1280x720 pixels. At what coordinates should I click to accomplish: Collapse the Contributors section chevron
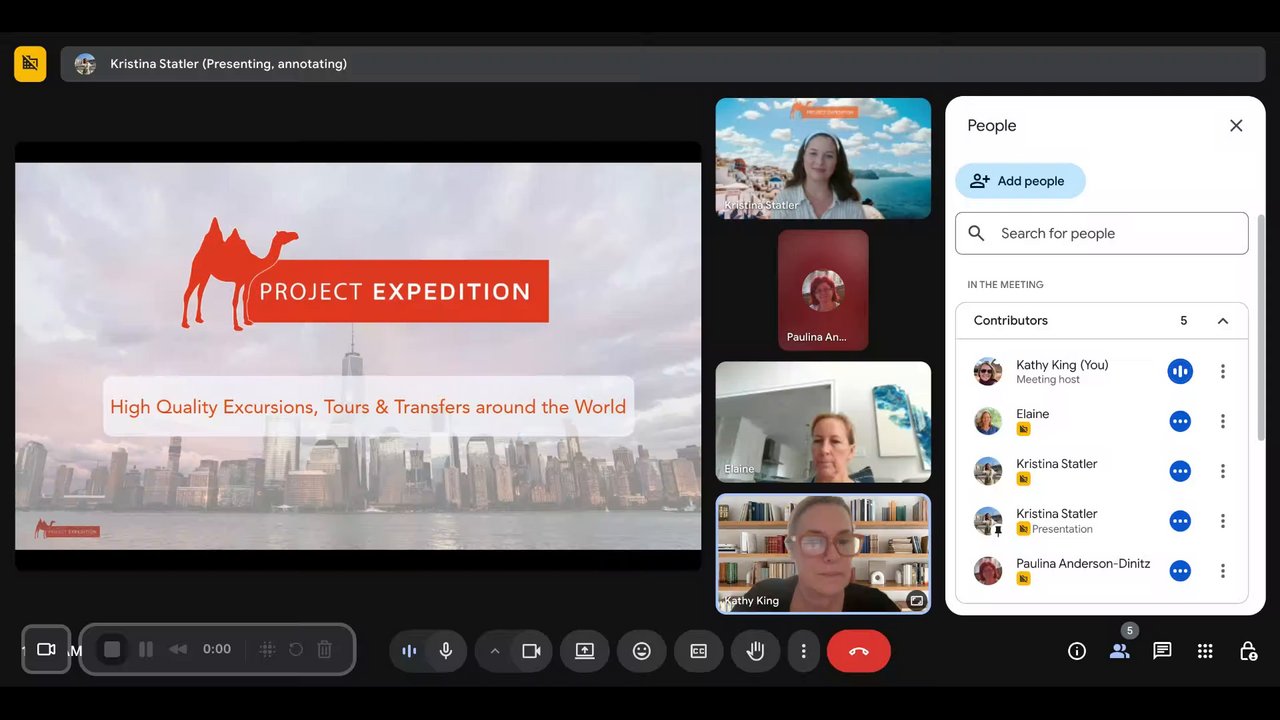pos(1222,321)
